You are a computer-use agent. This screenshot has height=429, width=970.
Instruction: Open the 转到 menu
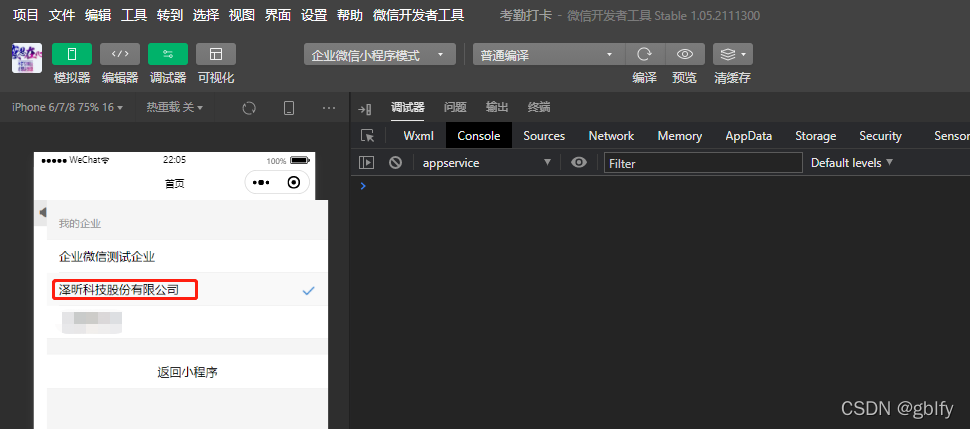(x=170, y=15)
